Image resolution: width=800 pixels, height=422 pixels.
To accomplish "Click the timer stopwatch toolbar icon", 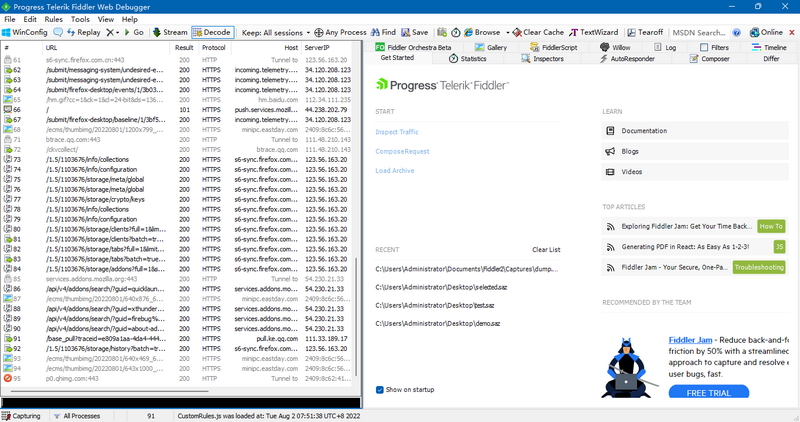I will pyautogui.click(x=456, y=32).
